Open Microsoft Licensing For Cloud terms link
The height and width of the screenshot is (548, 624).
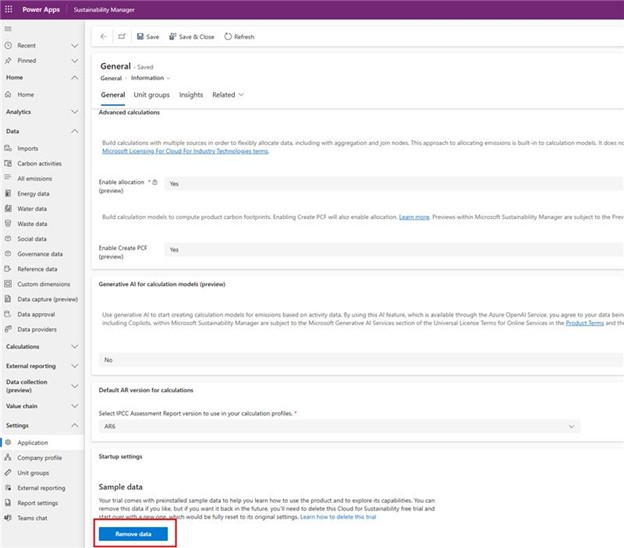click(x=185, y=151)
